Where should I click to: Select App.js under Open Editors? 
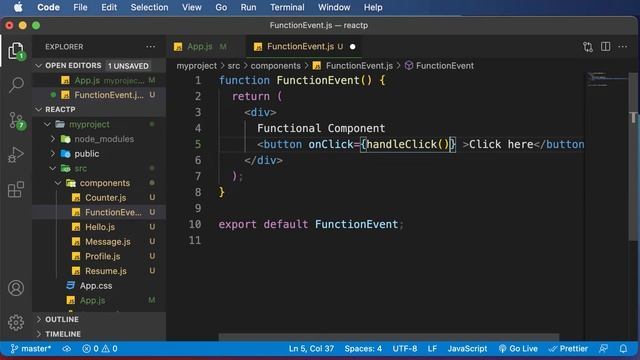[99, 80]
